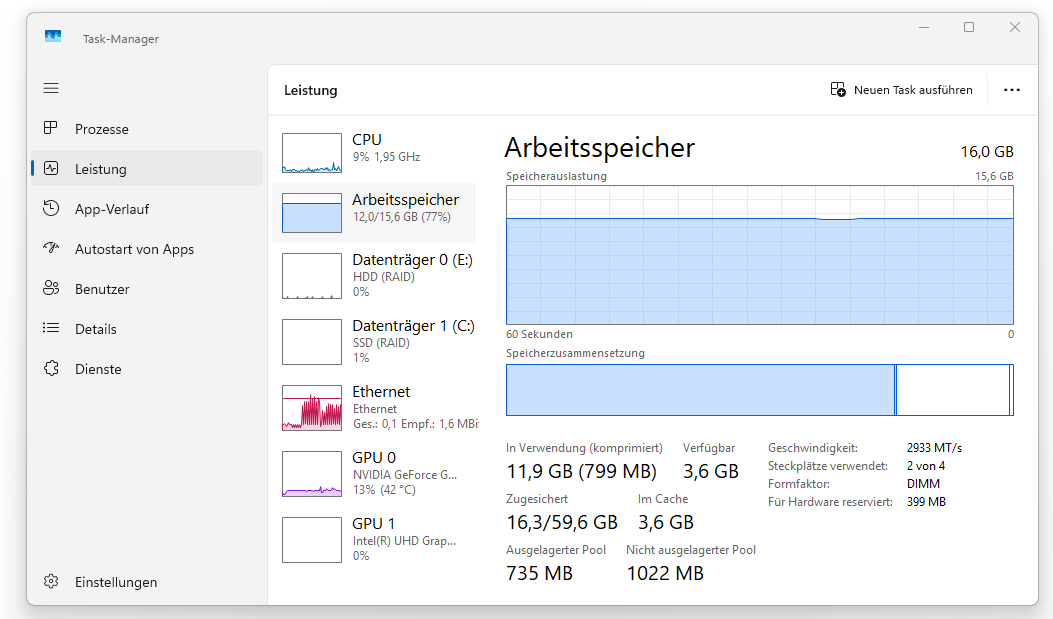Select the GPU 1 graph thumbnail
Image resolution: width=1053 pixels, height=619 pixels.
click(x=312, y=540)
